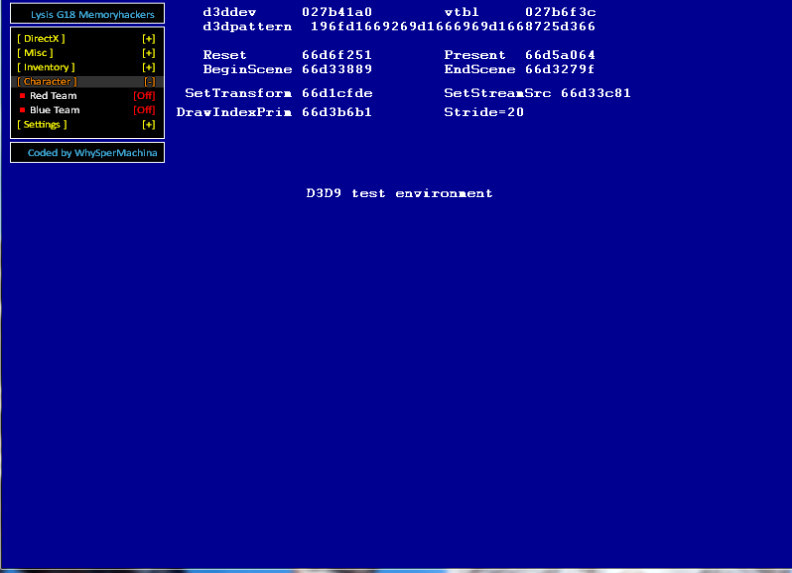Image resolution: width=792 pixels, height=573 pixels.
Task: Click the Stride=20 text
Action: (484, 112)
